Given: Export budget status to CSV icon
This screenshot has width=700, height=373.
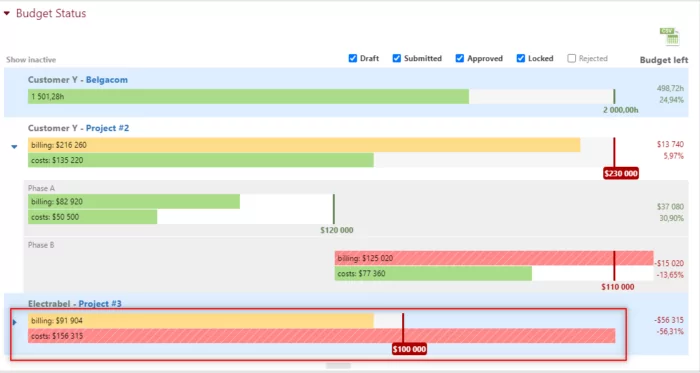Looking at the screenshot, I should pos(669,37).
